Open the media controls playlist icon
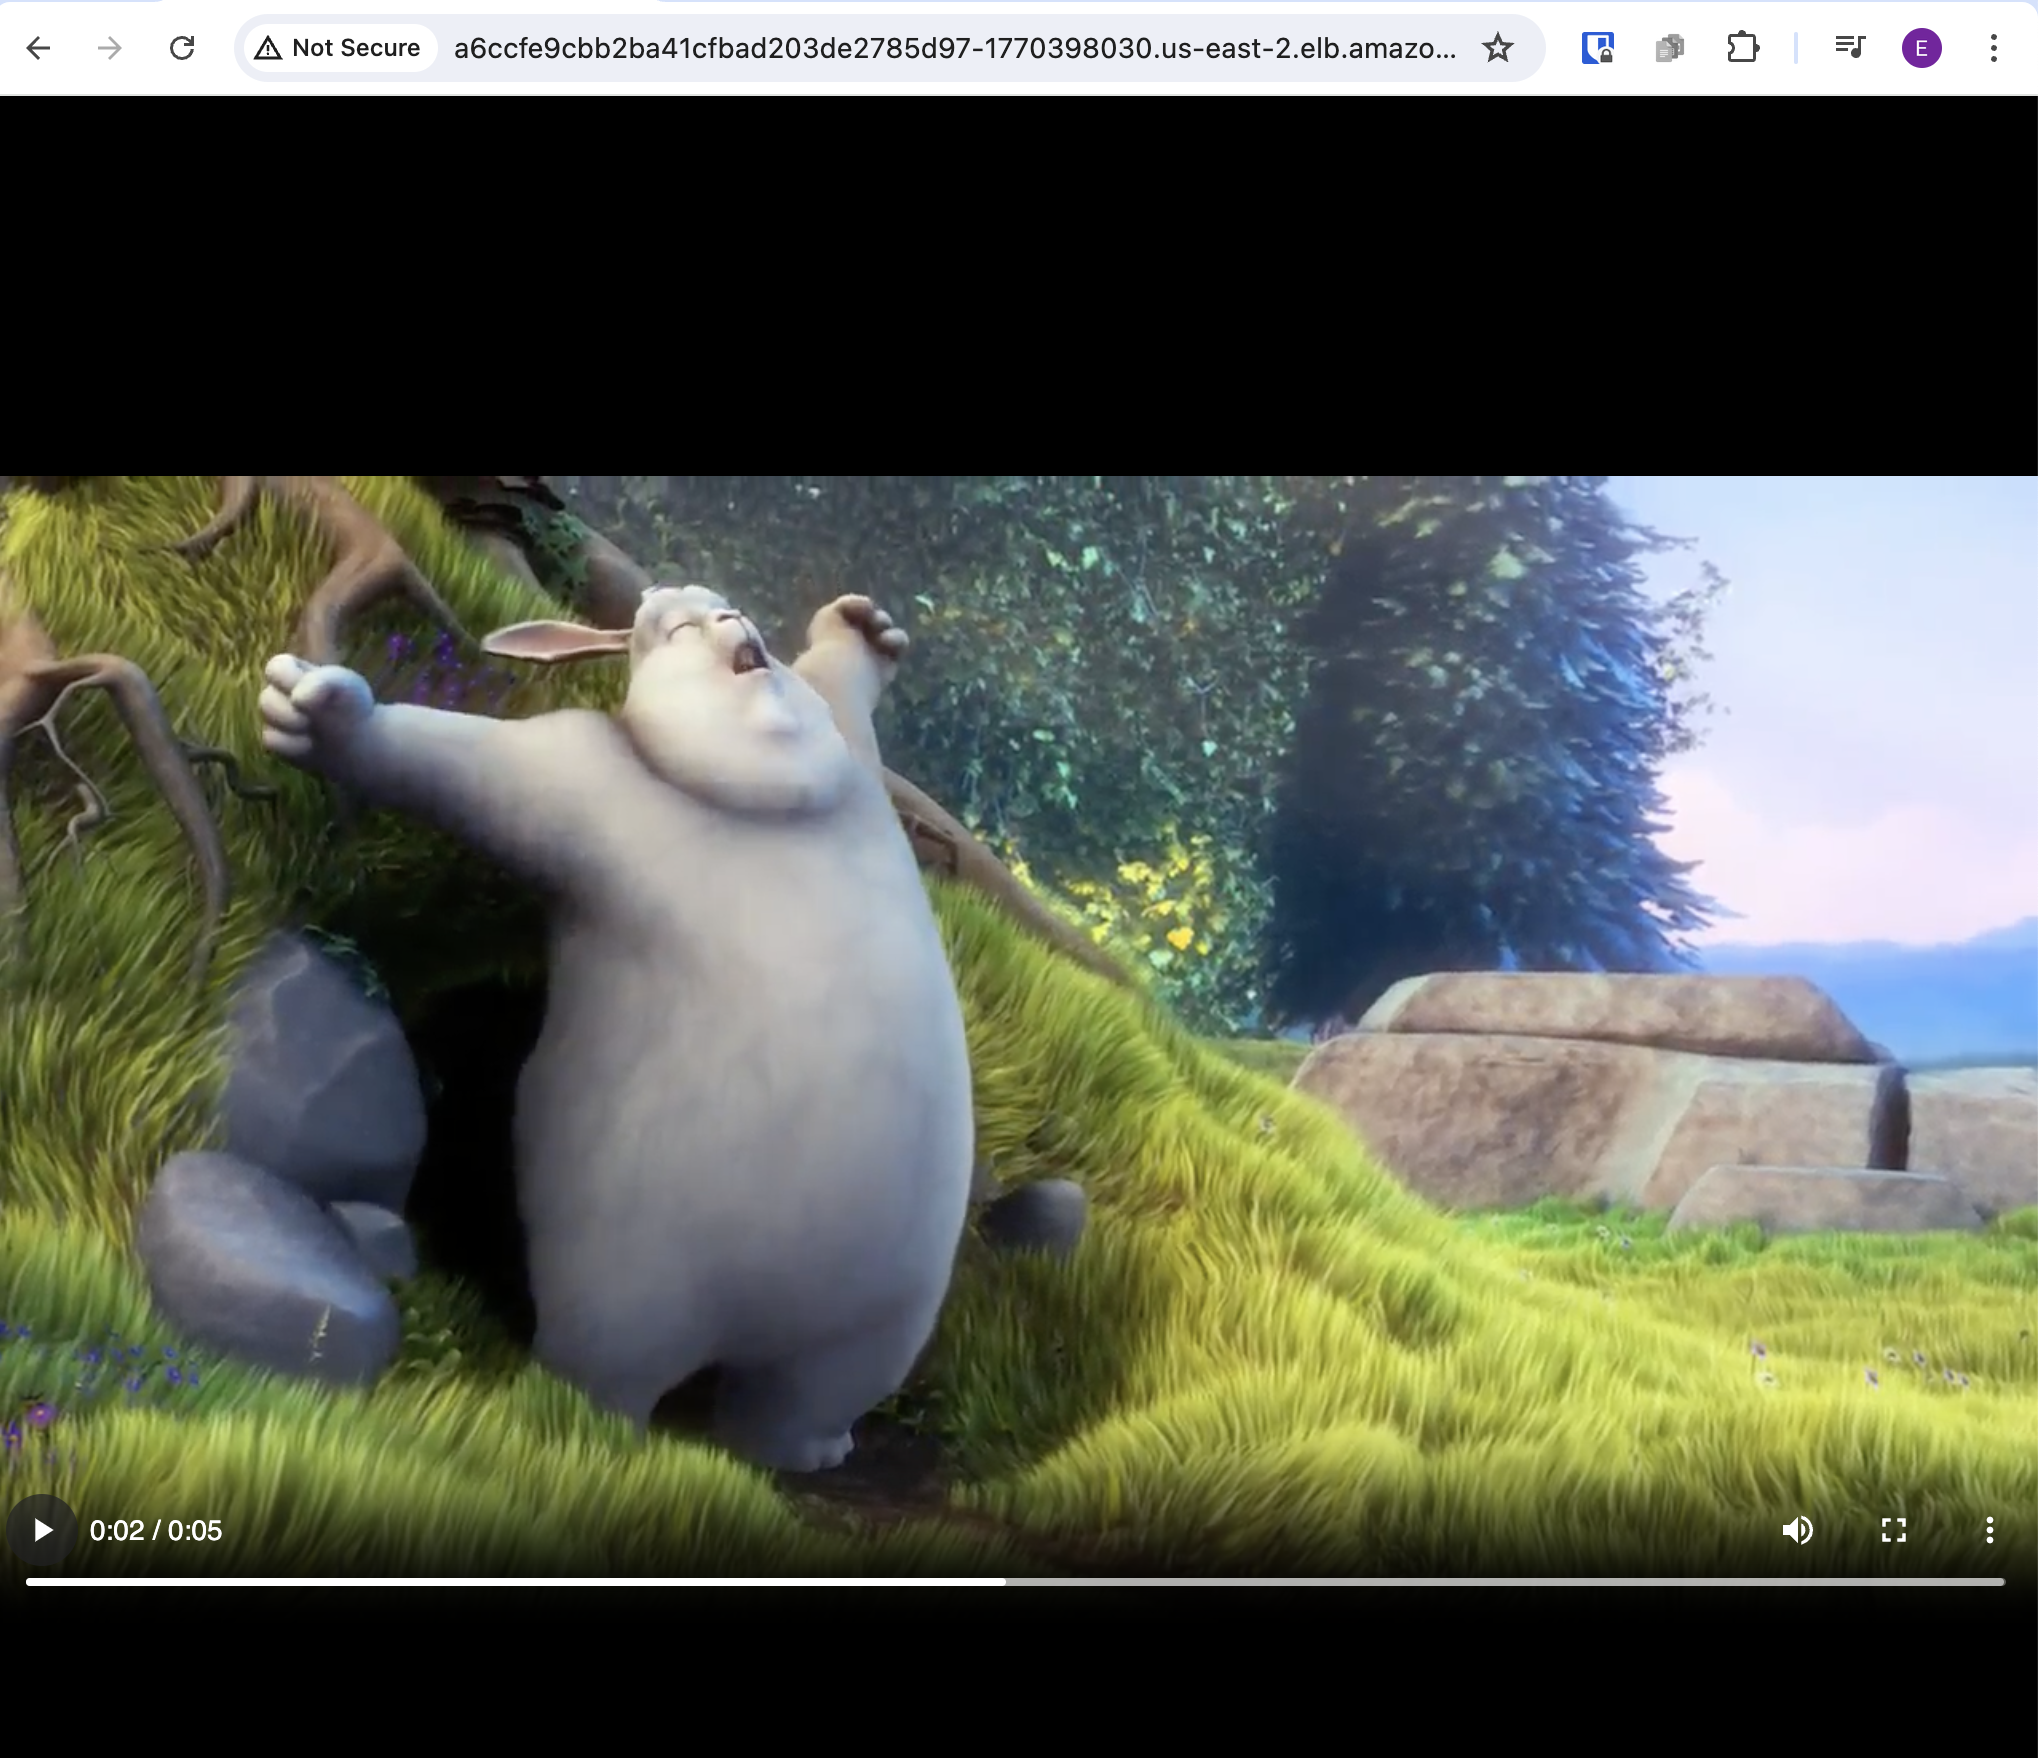The height and width of the screenshot is (1758, 2038). [1849, 48]
